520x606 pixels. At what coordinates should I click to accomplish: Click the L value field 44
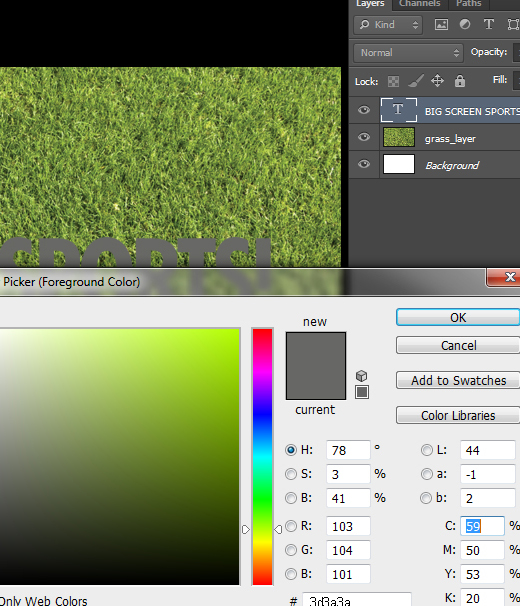pos(488,450)
